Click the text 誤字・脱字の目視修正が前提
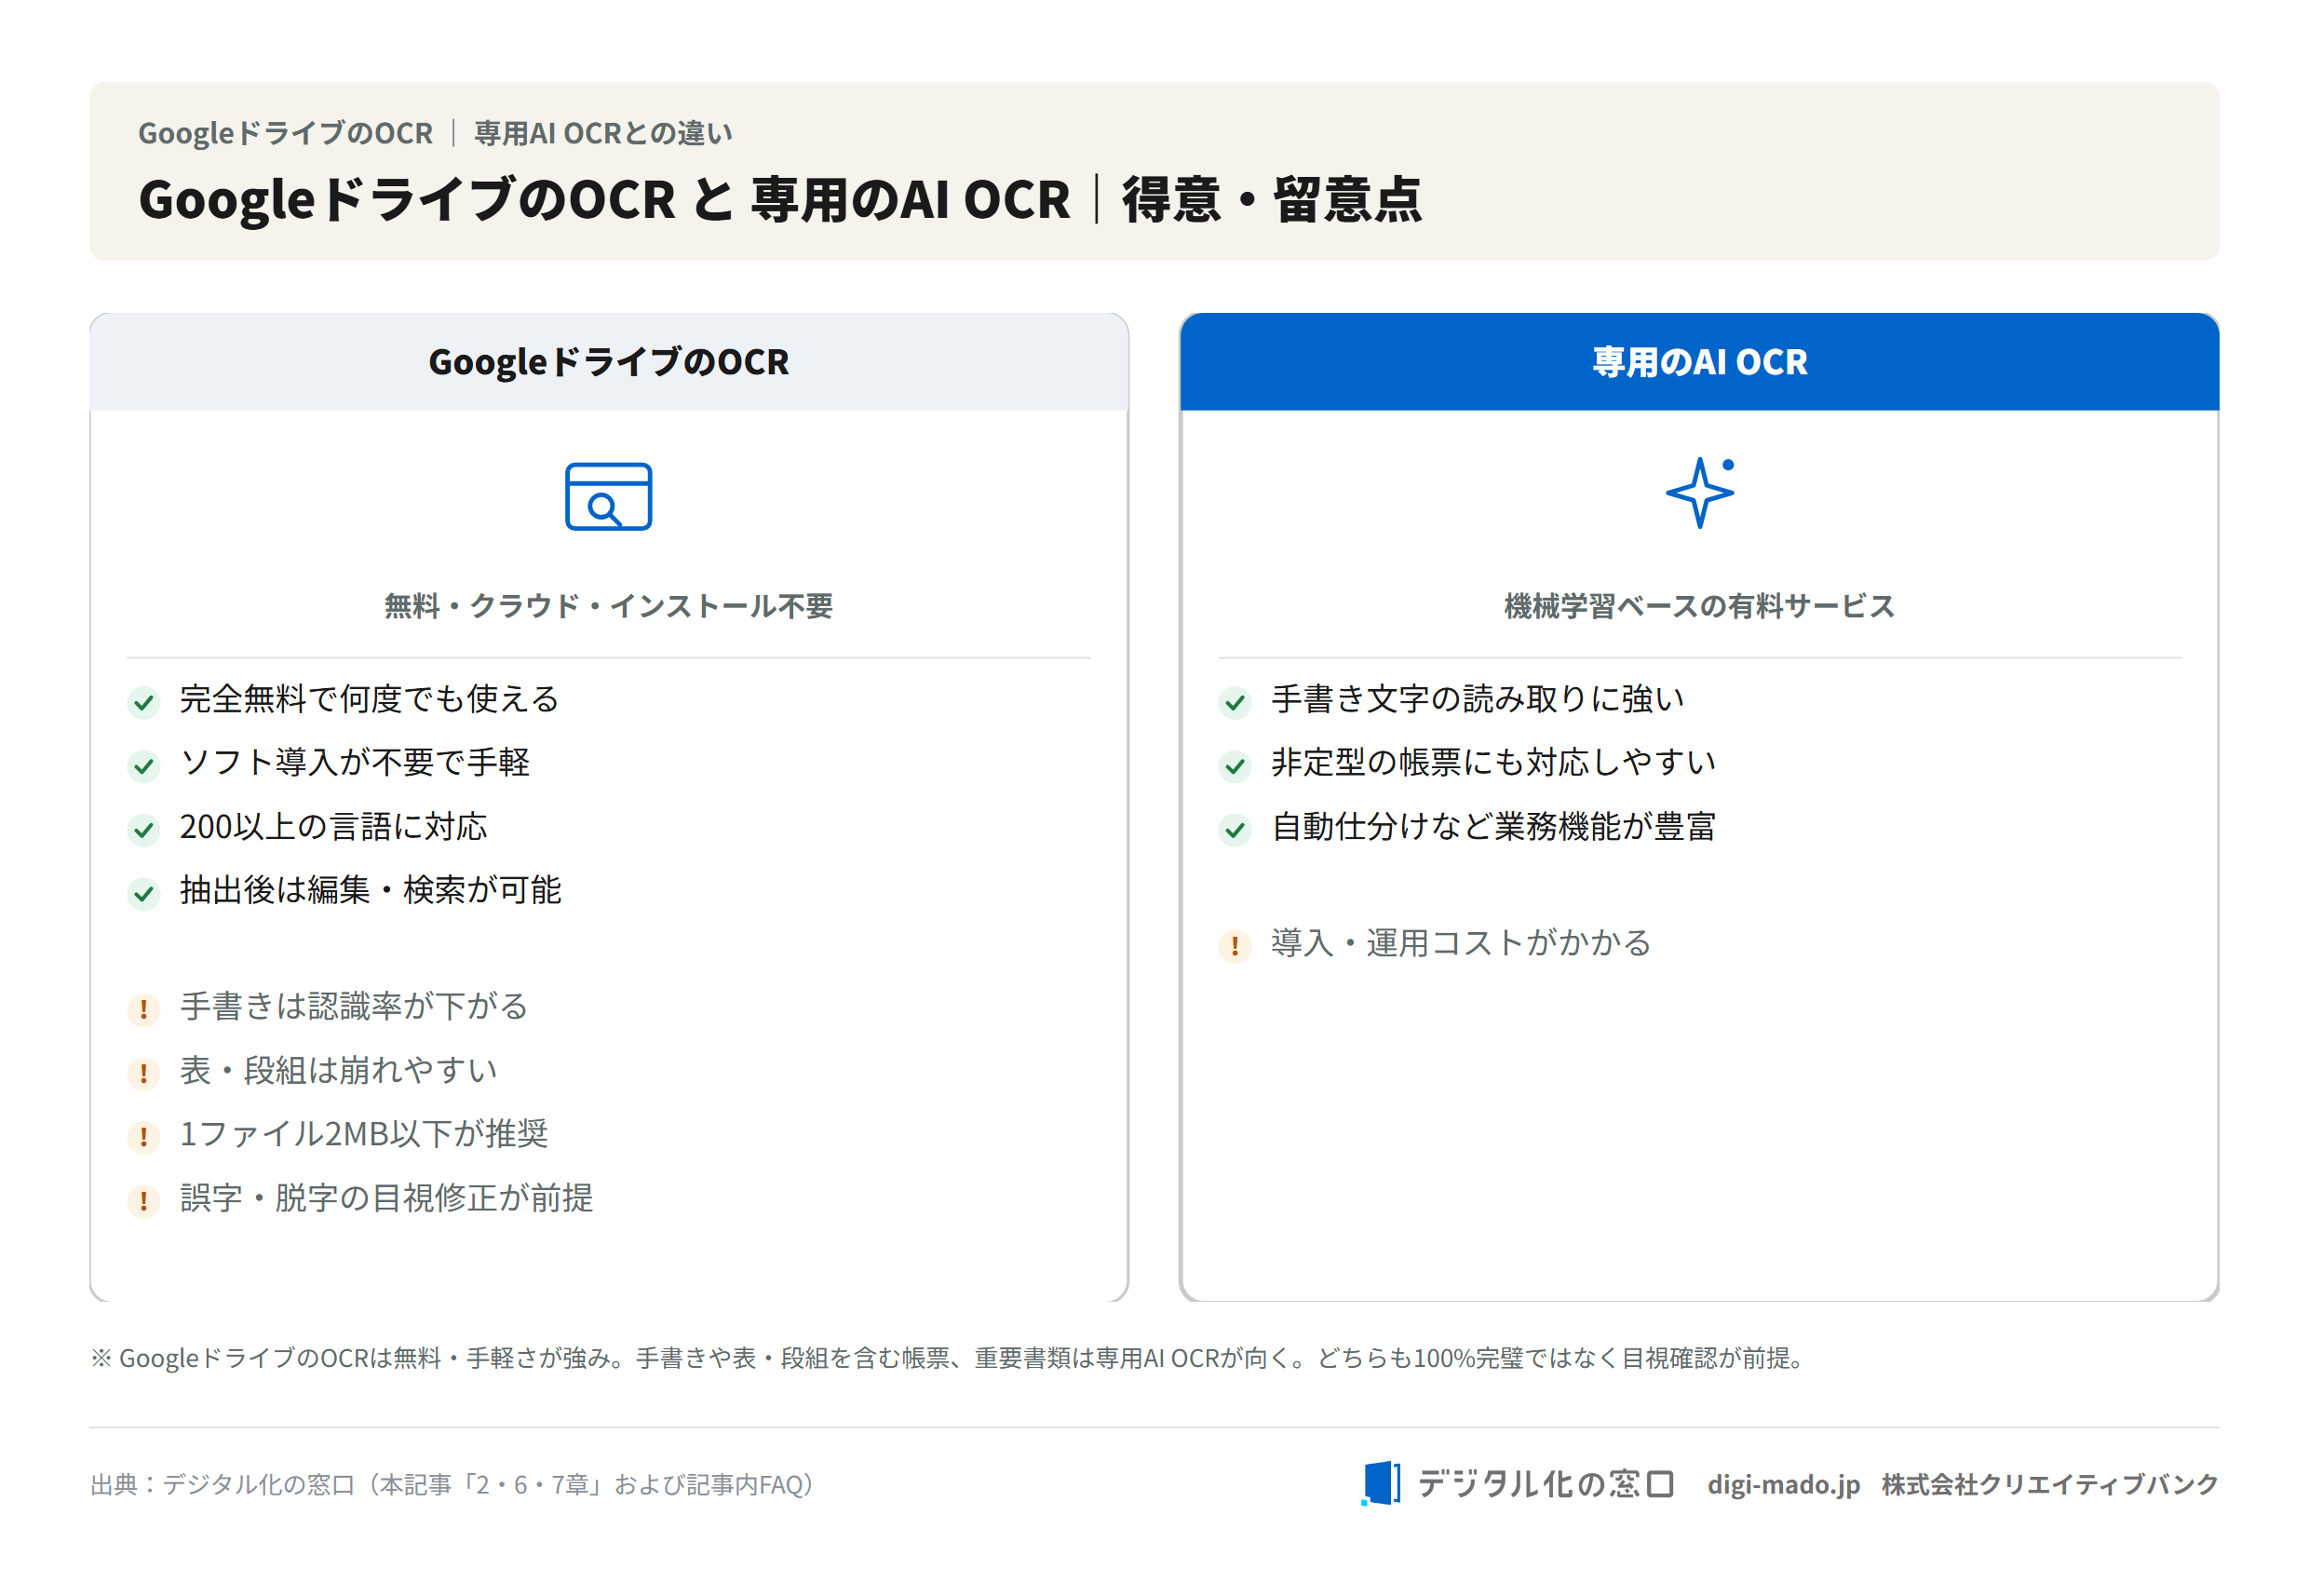Screen dimensions: 2309x1596 [386, 1198]
